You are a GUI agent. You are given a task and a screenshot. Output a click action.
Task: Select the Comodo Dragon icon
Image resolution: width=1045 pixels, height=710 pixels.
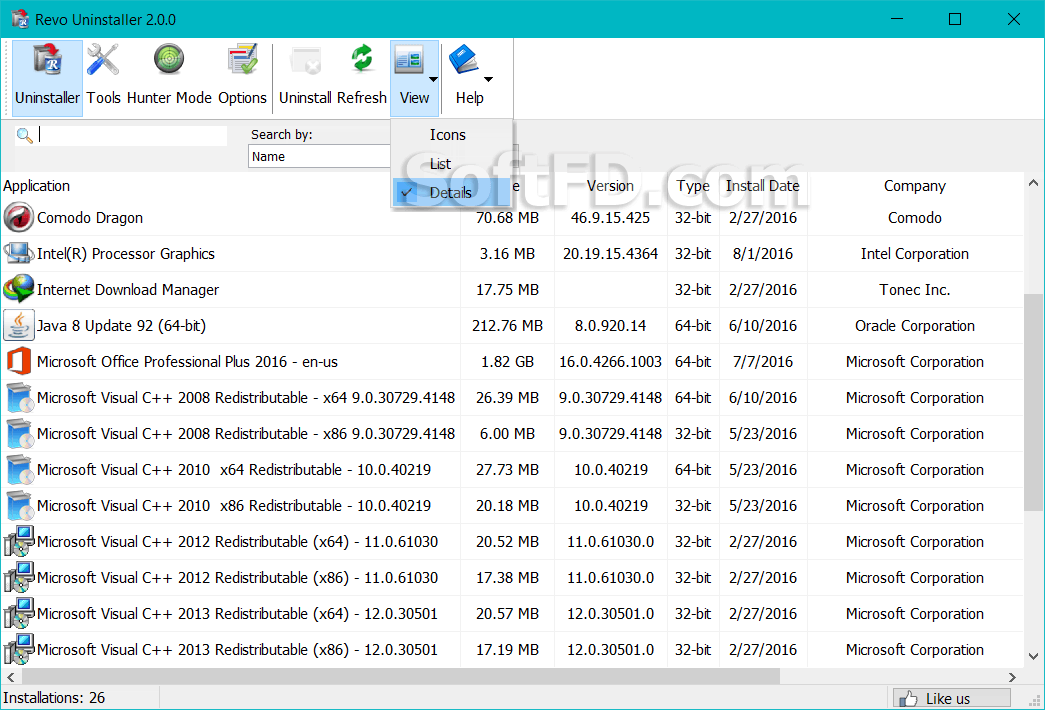tap(19, 217)
